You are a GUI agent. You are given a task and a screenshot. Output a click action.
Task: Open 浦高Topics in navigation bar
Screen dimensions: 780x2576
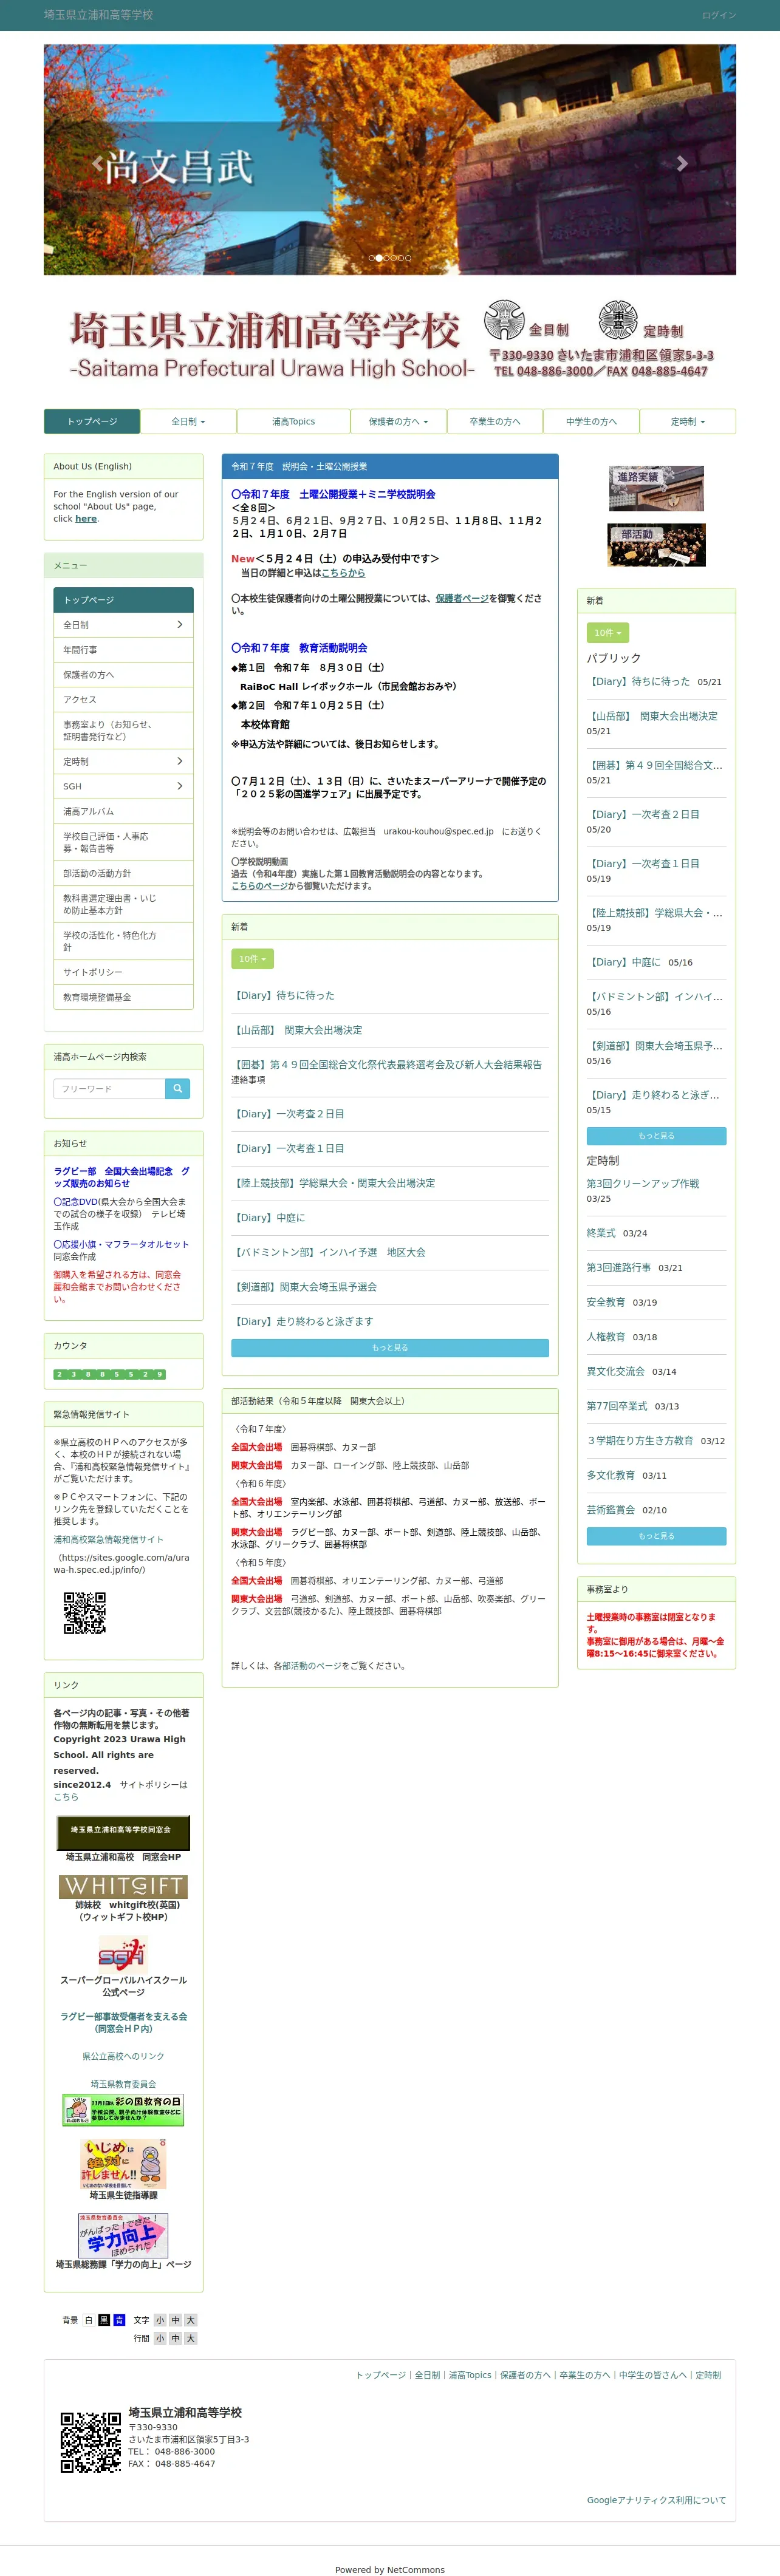coord(293,421)
